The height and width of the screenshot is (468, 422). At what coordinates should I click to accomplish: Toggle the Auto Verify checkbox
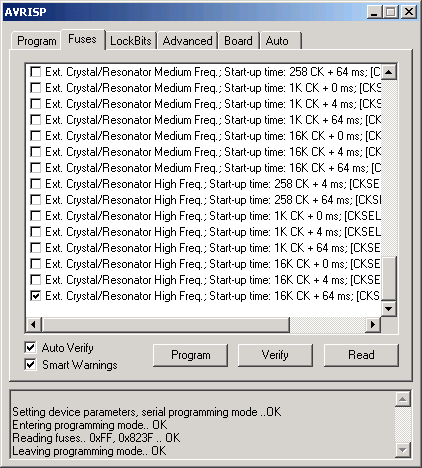(x=30, y=348)
